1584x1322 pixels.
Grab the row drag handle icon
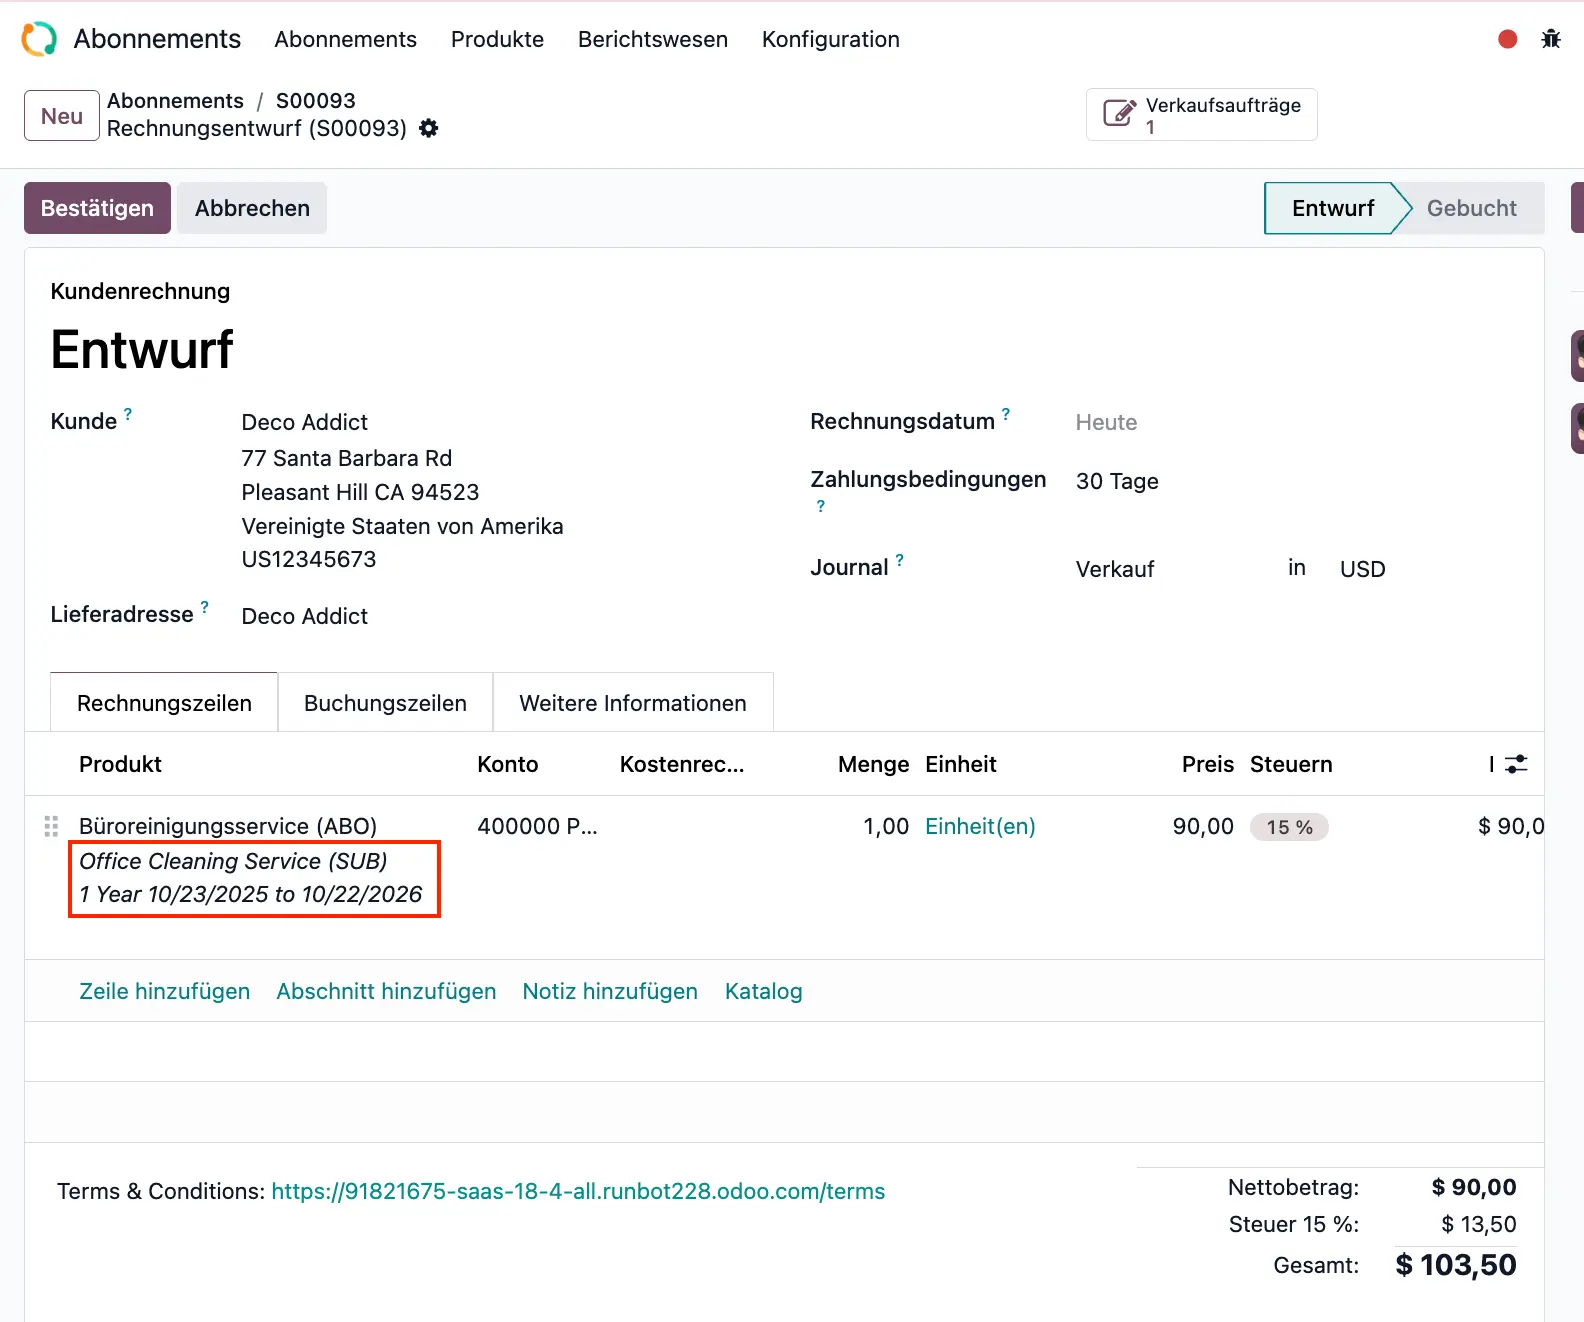point(51,827)
